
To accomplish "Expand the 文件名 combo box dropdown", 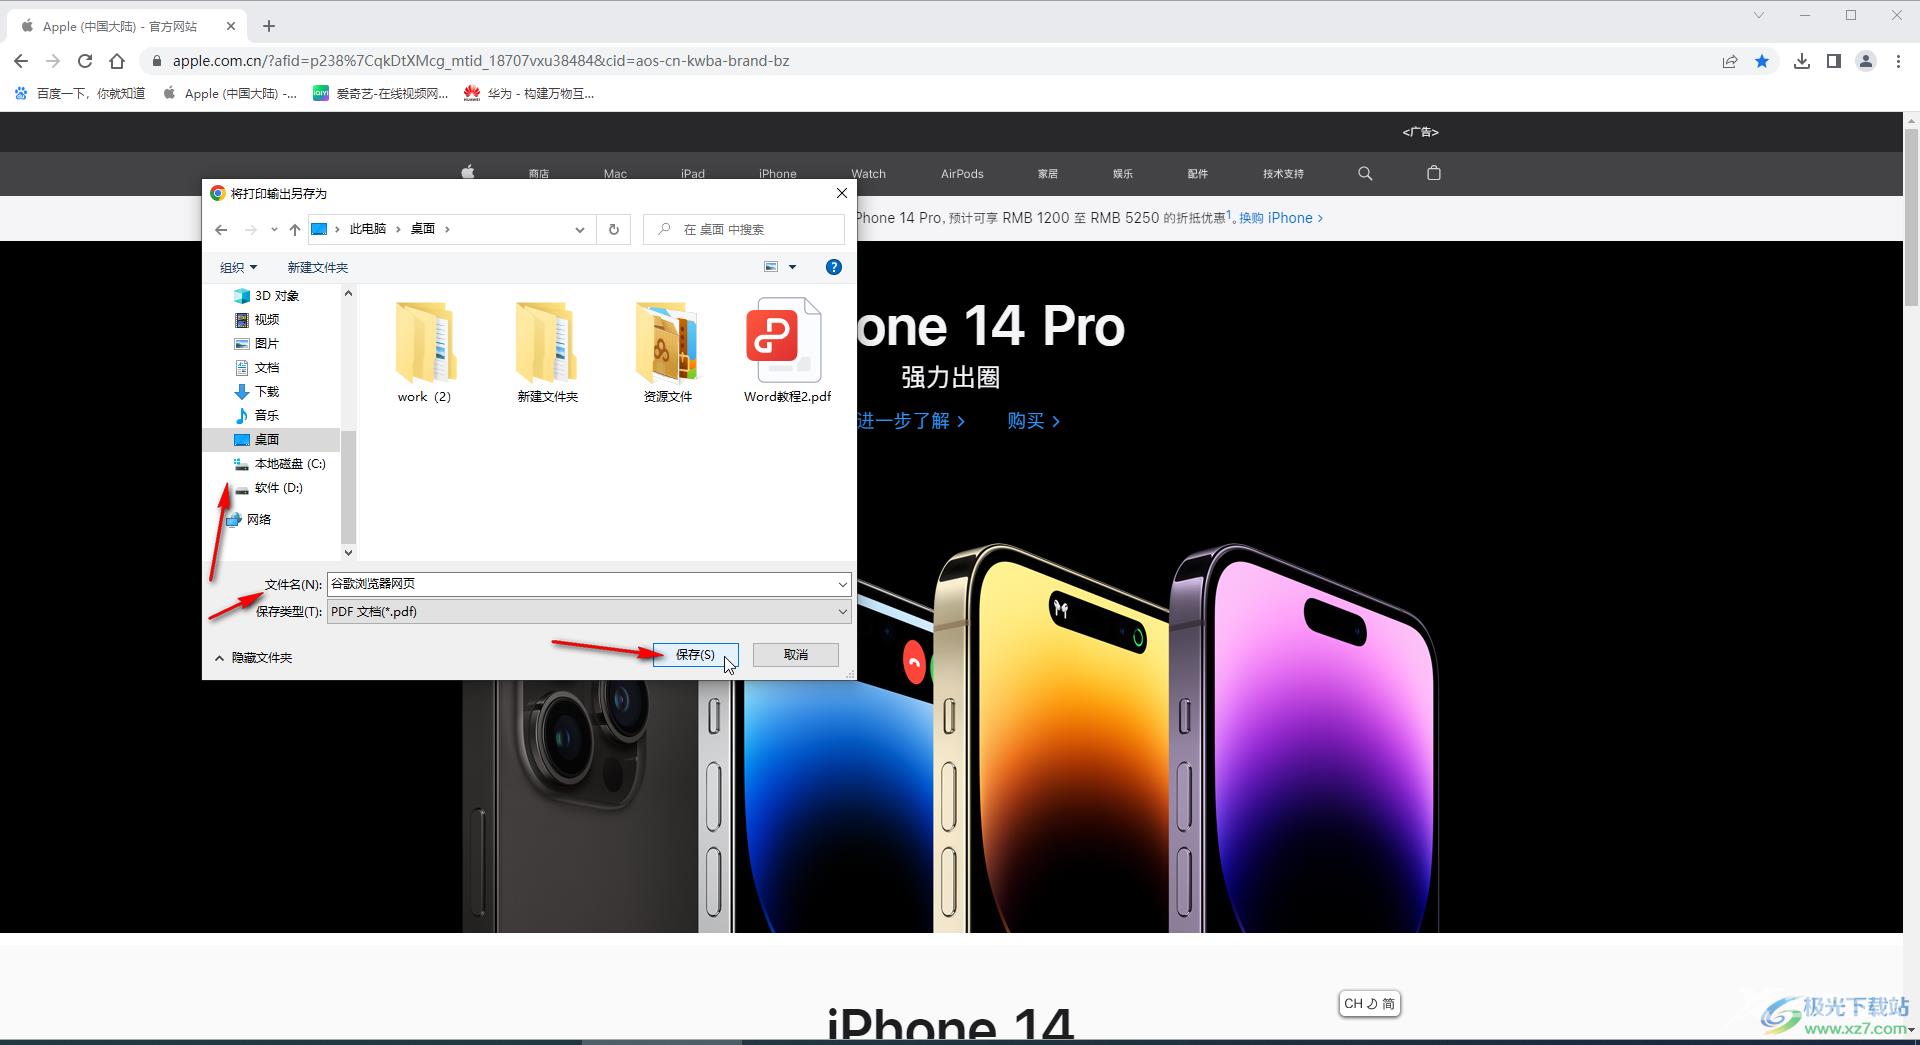I will pos(842,584).
